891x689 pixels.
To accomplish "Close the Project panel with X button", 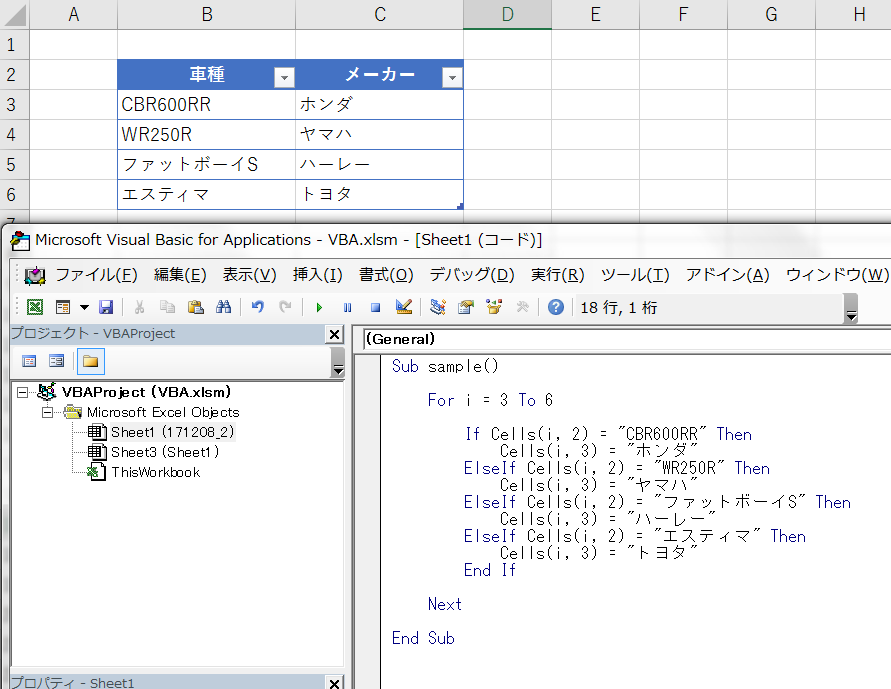I will [334, 334].
